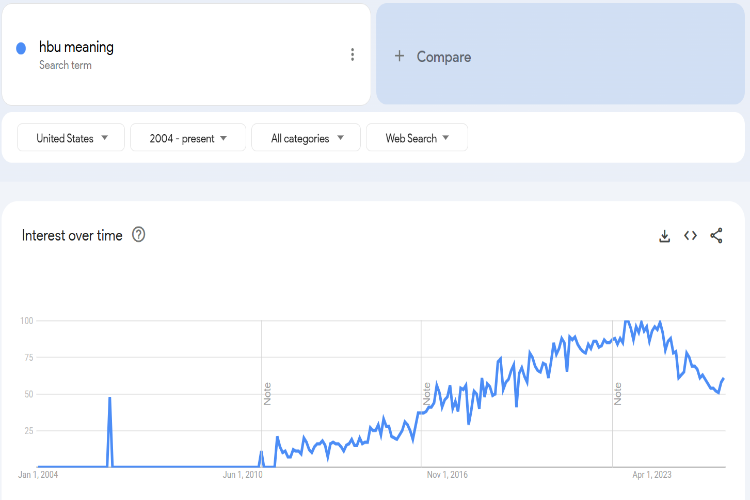Screen dimensions: 750x500
Task: Click the plus icon in Compare
Action: [x=399, y=57]
